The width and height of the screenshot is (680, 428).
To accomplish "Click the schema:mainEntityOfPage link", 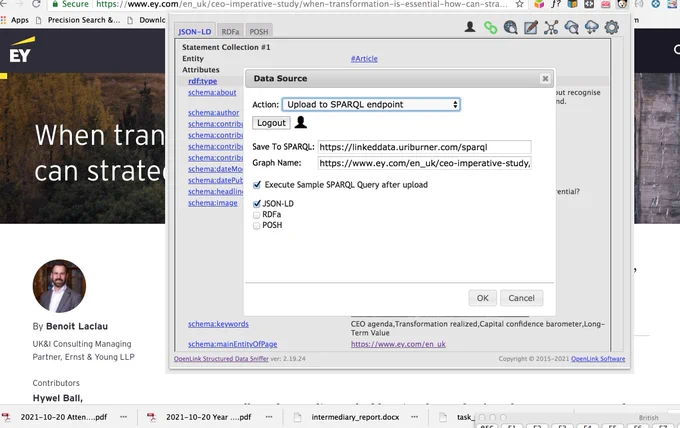I will [232, 344].
